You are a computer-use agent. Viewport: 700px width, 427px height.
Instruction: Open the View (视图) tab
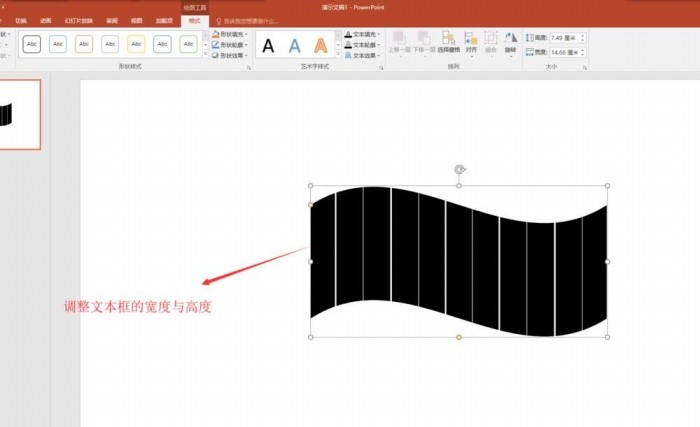pyautogui.click(x=136, y=20)
